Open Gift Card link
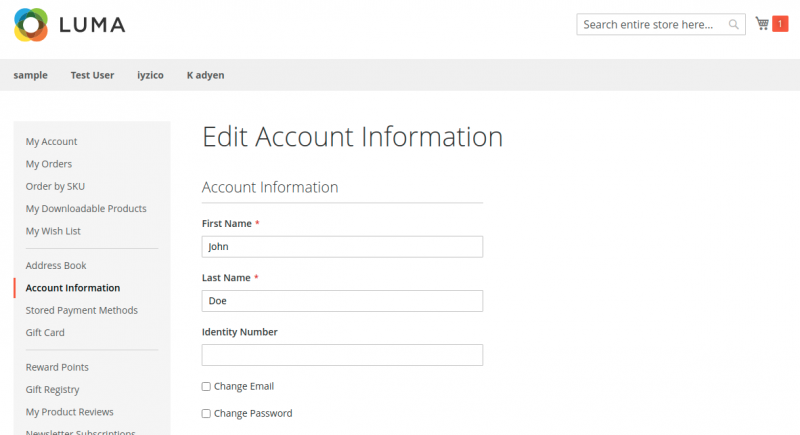Viewport: 800px width, 435px height. click(45, 332)
